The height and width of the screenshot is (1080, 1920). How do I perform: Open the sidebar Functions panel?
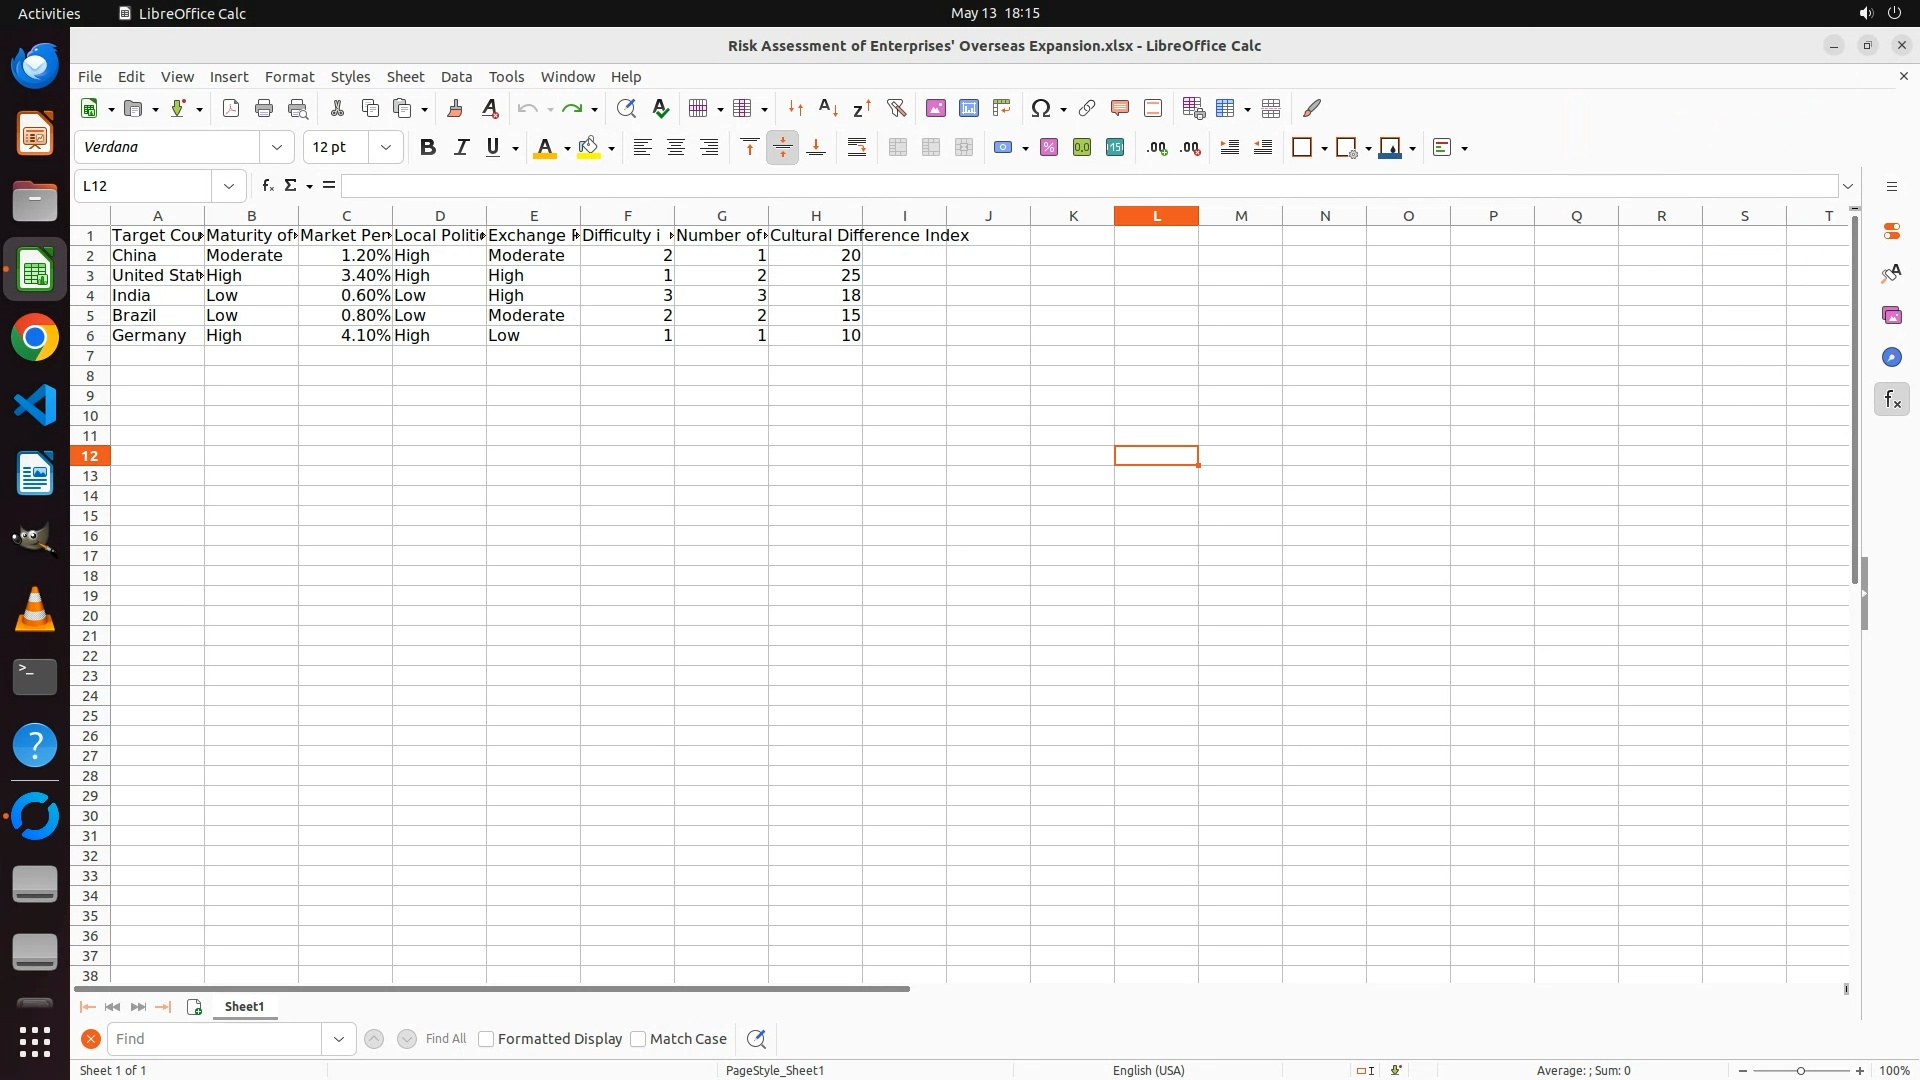[x=1891, y=400]
